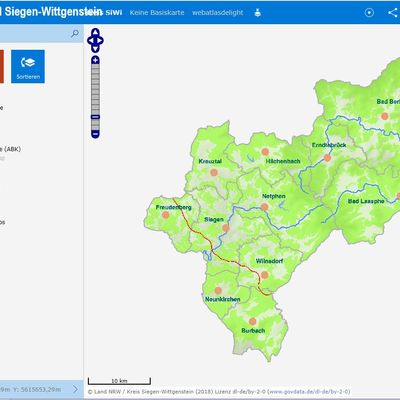Click the 10 km scale bar
This screenshot has height=400, width=400.
coord(119,381)
